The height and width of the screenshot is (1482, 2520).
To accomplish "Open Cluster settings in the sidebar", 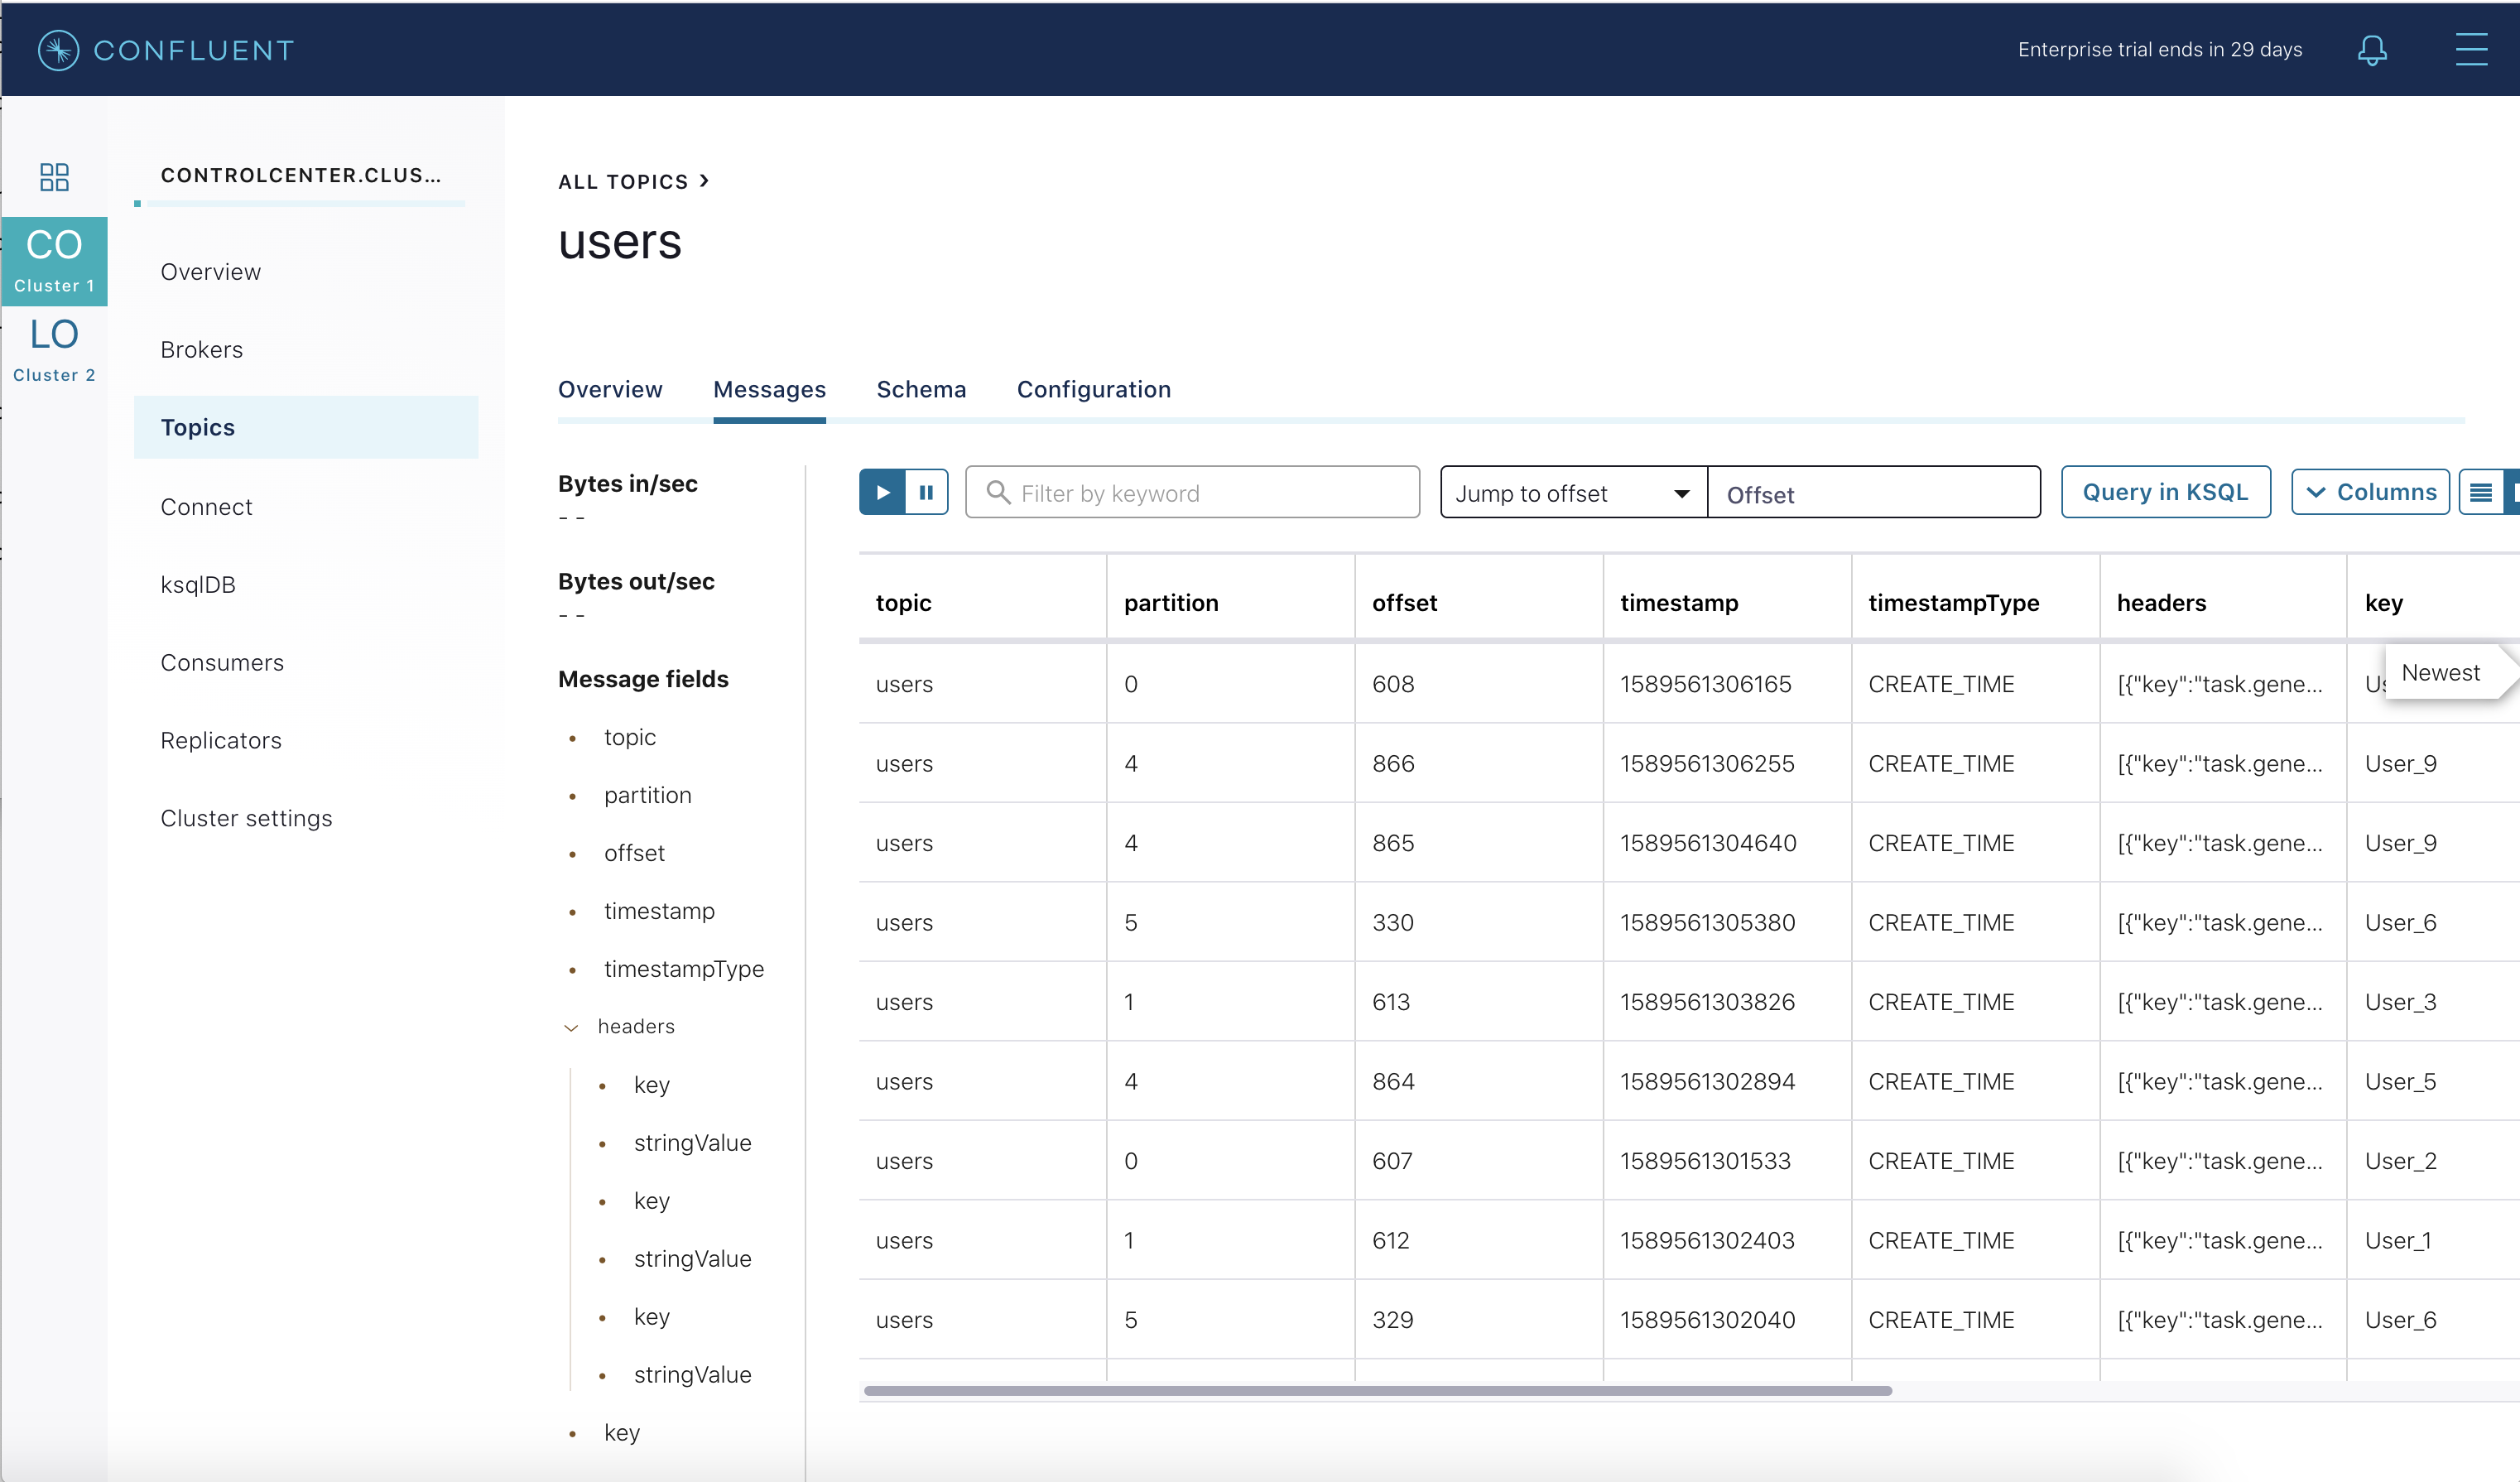I will coord(246,819).
